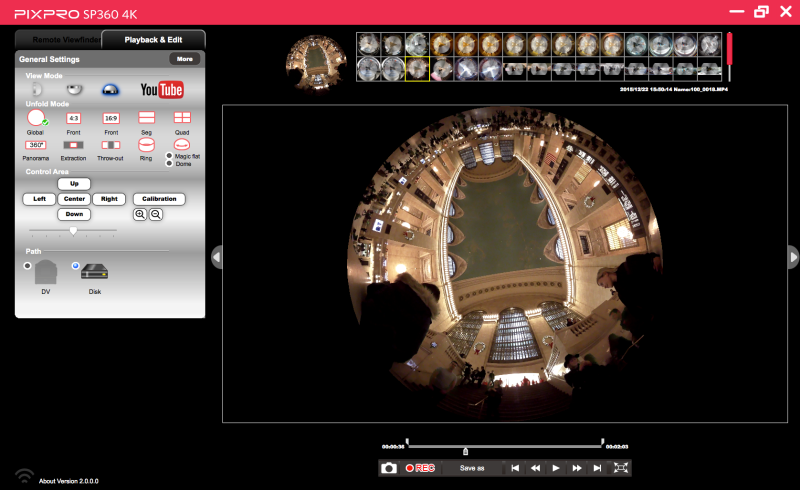Screen dimensions: 800x490
Task: Take a snapshot with the camera icon
Action: tap(389, 468)
